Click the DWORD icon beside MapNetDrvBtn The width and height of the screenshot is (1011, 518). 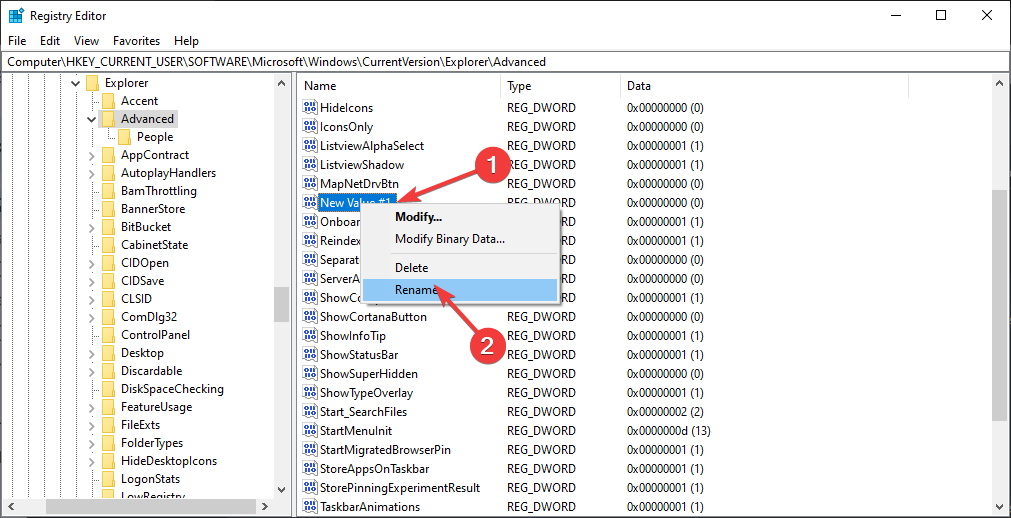[x=309, y=184]
